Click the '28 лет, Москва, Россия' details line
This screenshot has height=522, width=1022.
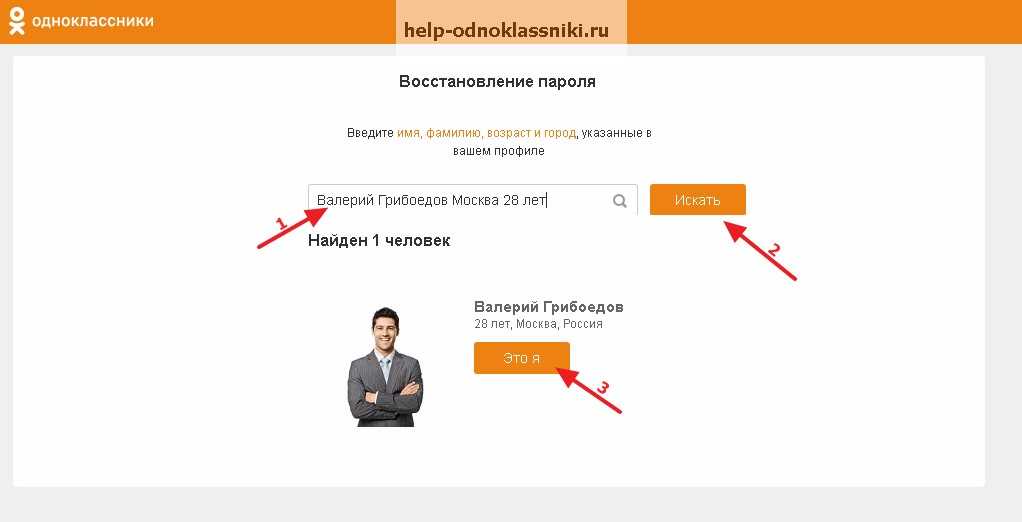[538, 324]
